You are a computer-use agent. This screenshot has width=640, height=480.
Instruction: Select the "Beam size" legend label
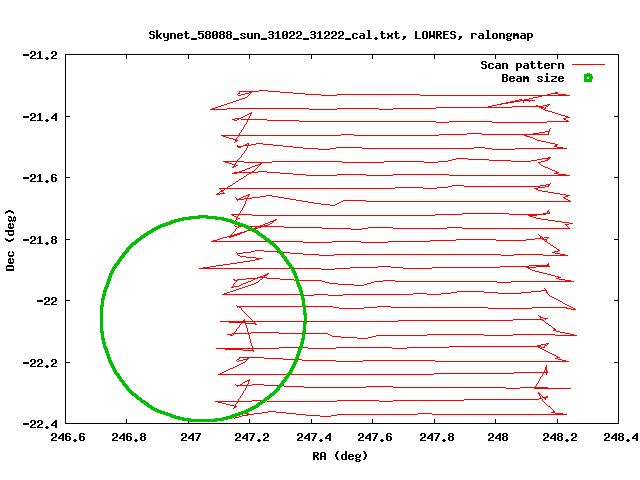(x=533, y=78)
